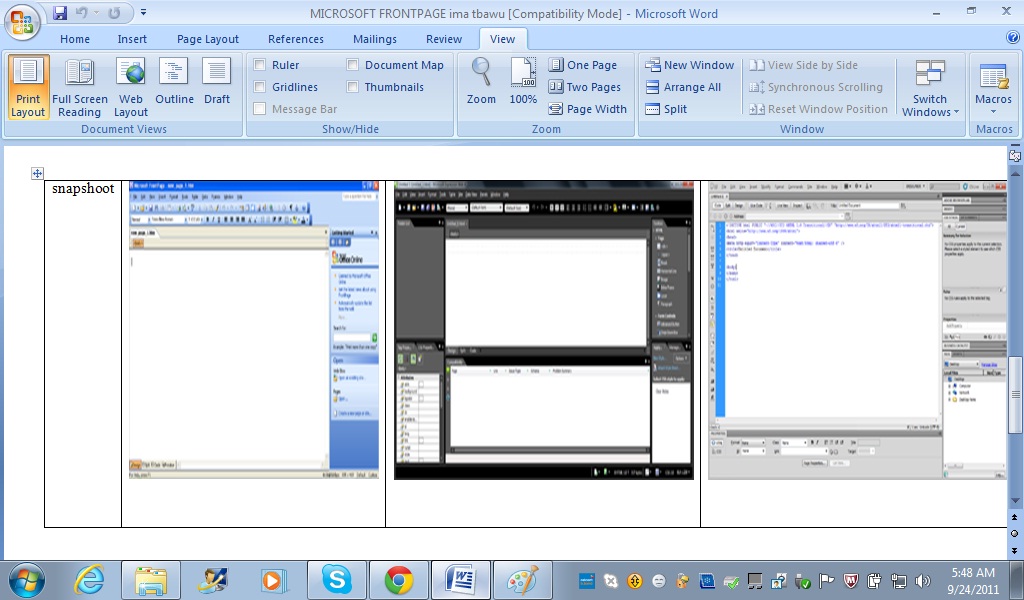This screenshot has width=1024, height=600.
Task: Click the vertical scrollbar thumb
Action: pyautogui.click(x=1015, y=395)
